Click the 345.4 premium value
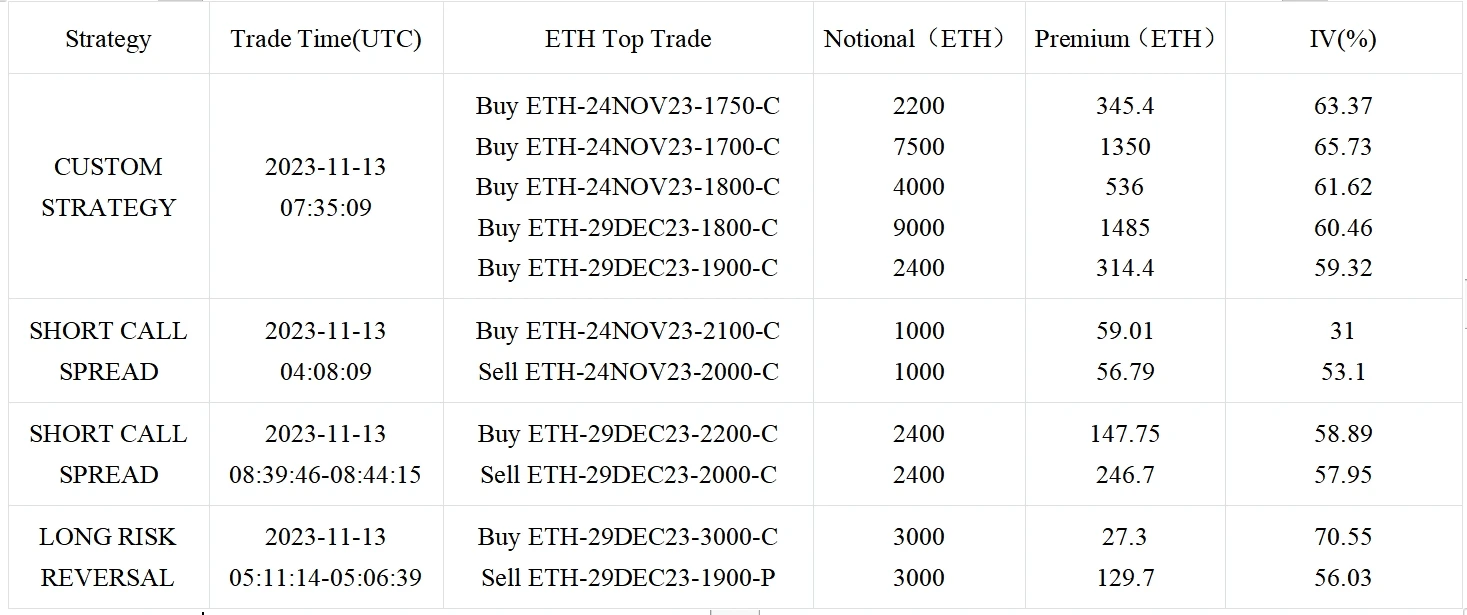Screen dimensions: 1467x615 point(1124,106)
